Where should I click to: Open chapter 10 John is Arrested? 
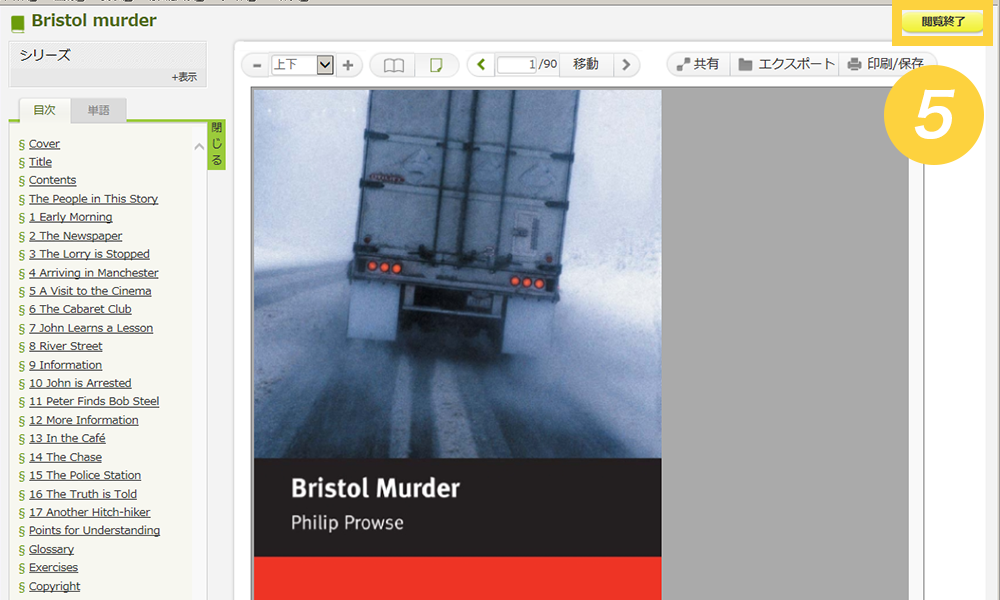[x=80, y=383]
